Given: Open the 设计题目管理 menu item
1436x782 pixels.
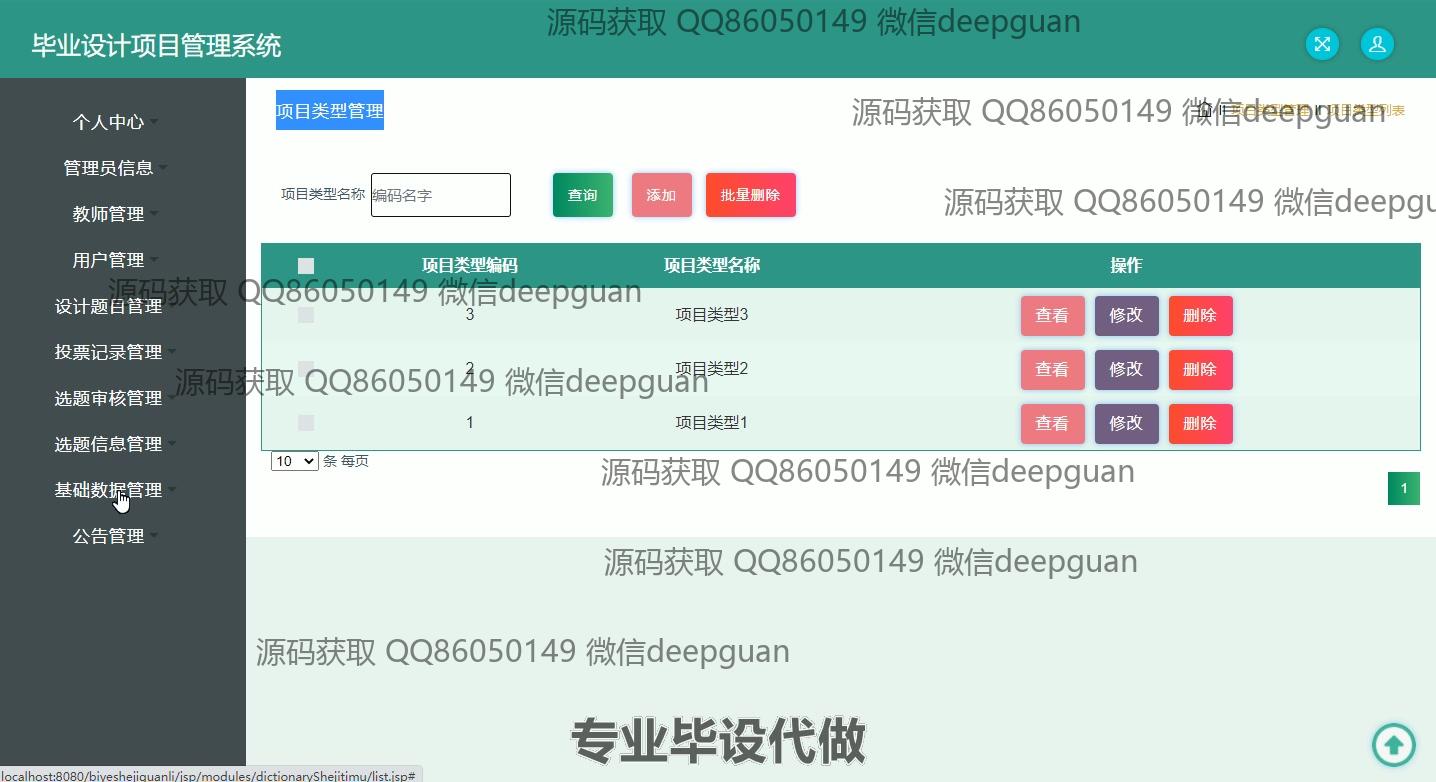Looking at the screenshot, I should click(109, 306).
